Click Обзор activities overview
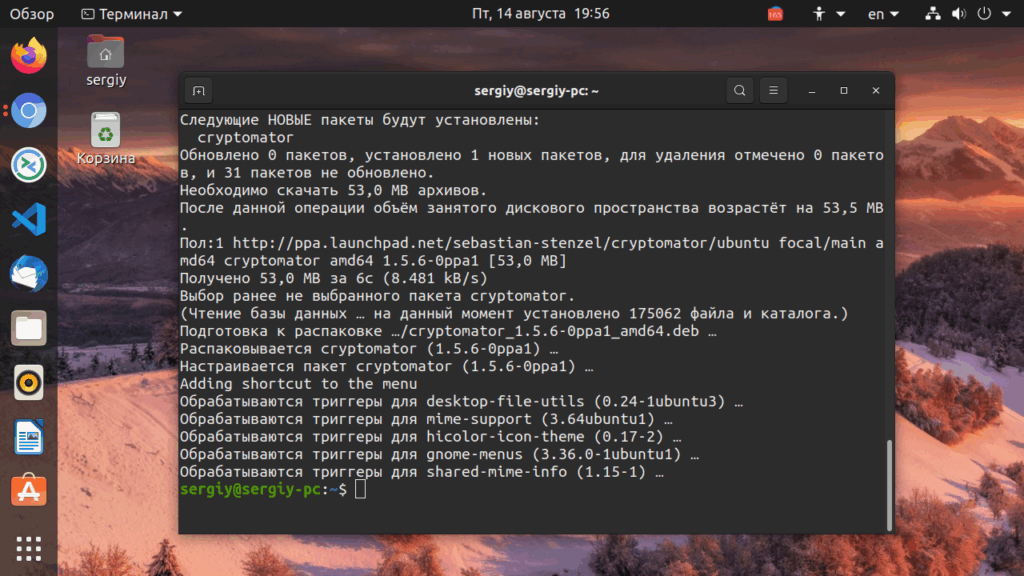 click(x=31, y=14)
